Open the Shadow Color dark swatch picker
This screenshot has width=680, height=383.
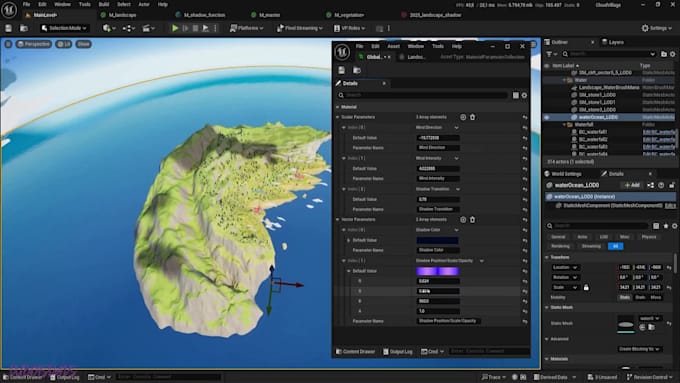(x=437, y=240)
